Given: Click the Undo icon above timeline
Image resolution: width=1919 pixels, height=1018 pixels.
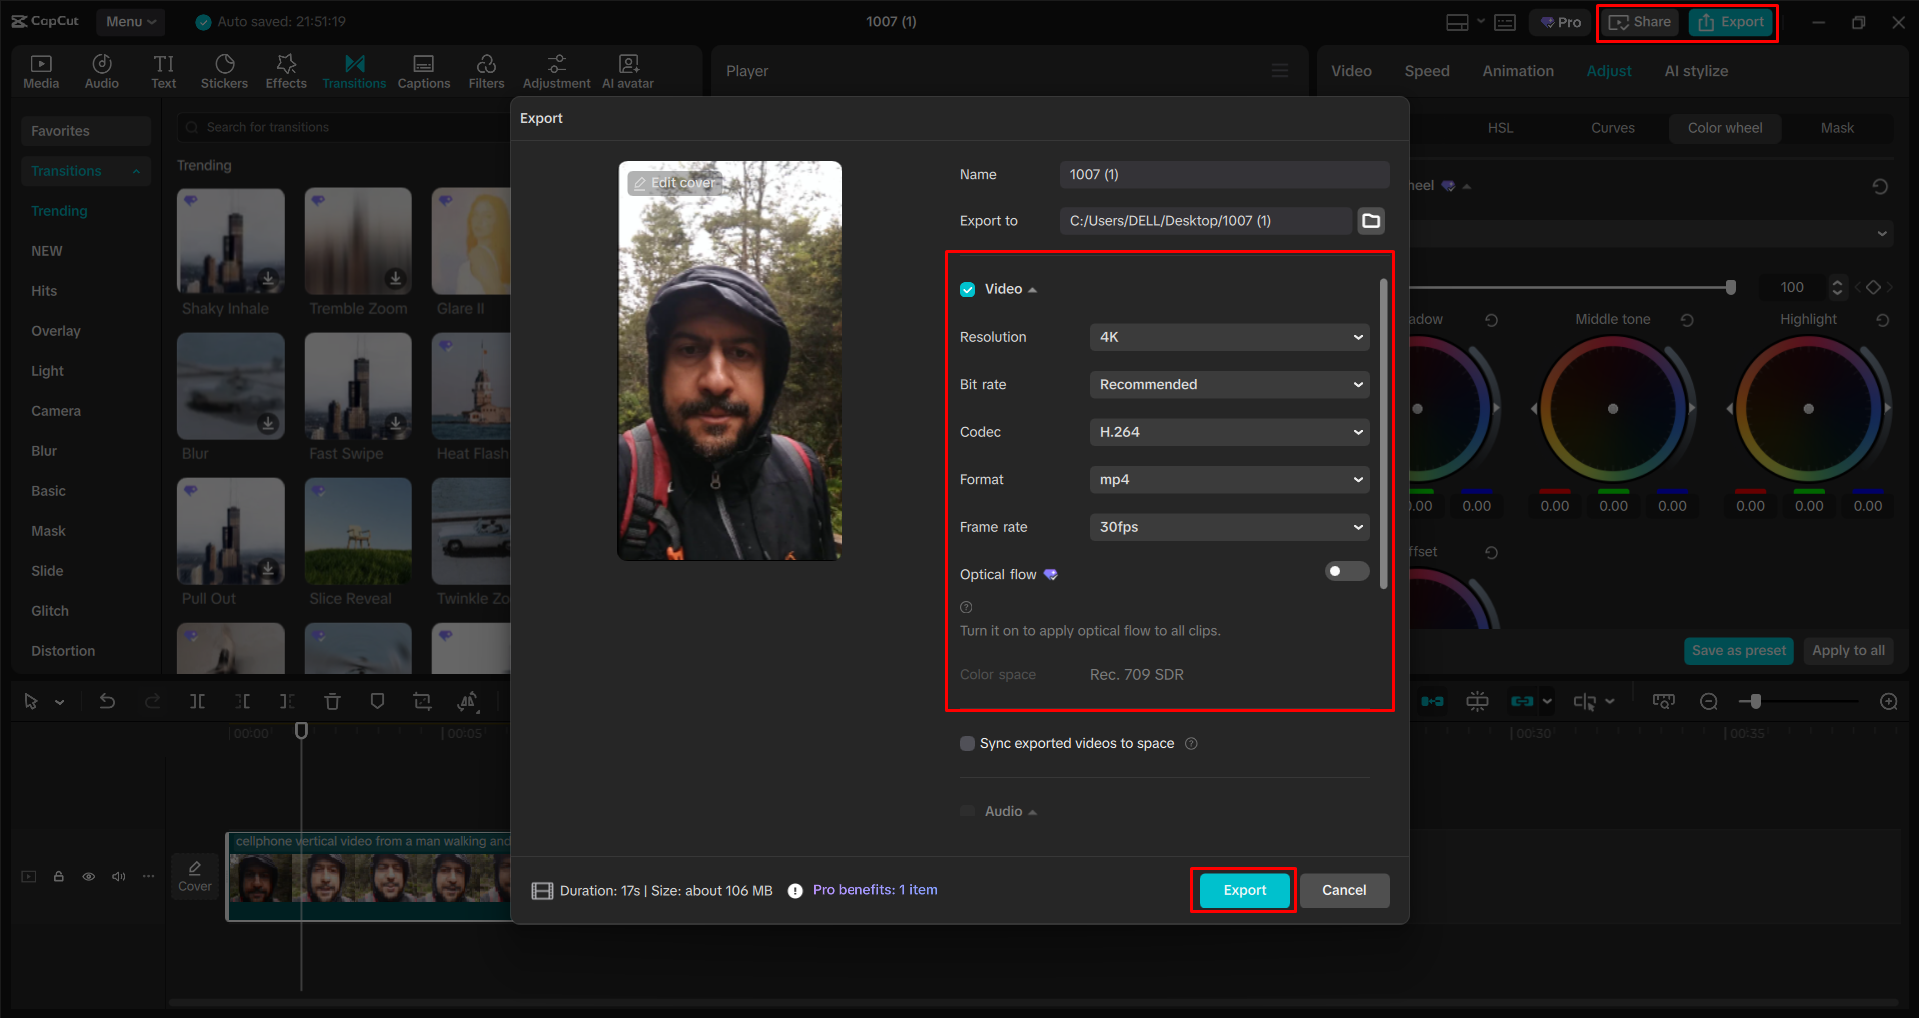Looking at the screenshot, I should [107, 701].
